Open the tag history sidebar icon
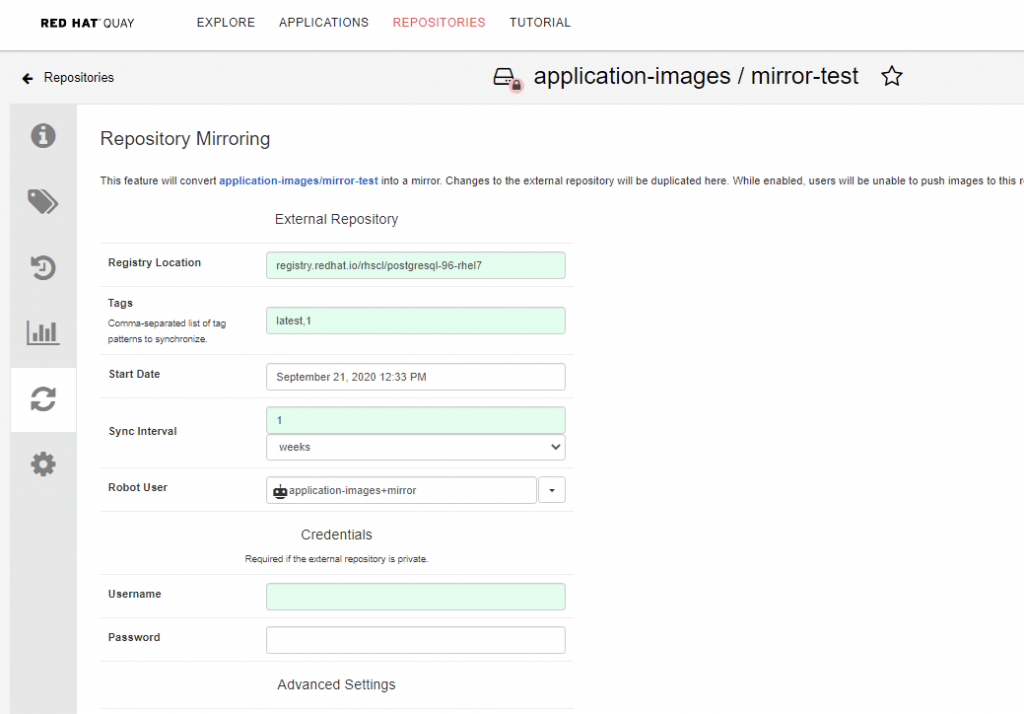The image size is (1024, 714). (43, 268)
